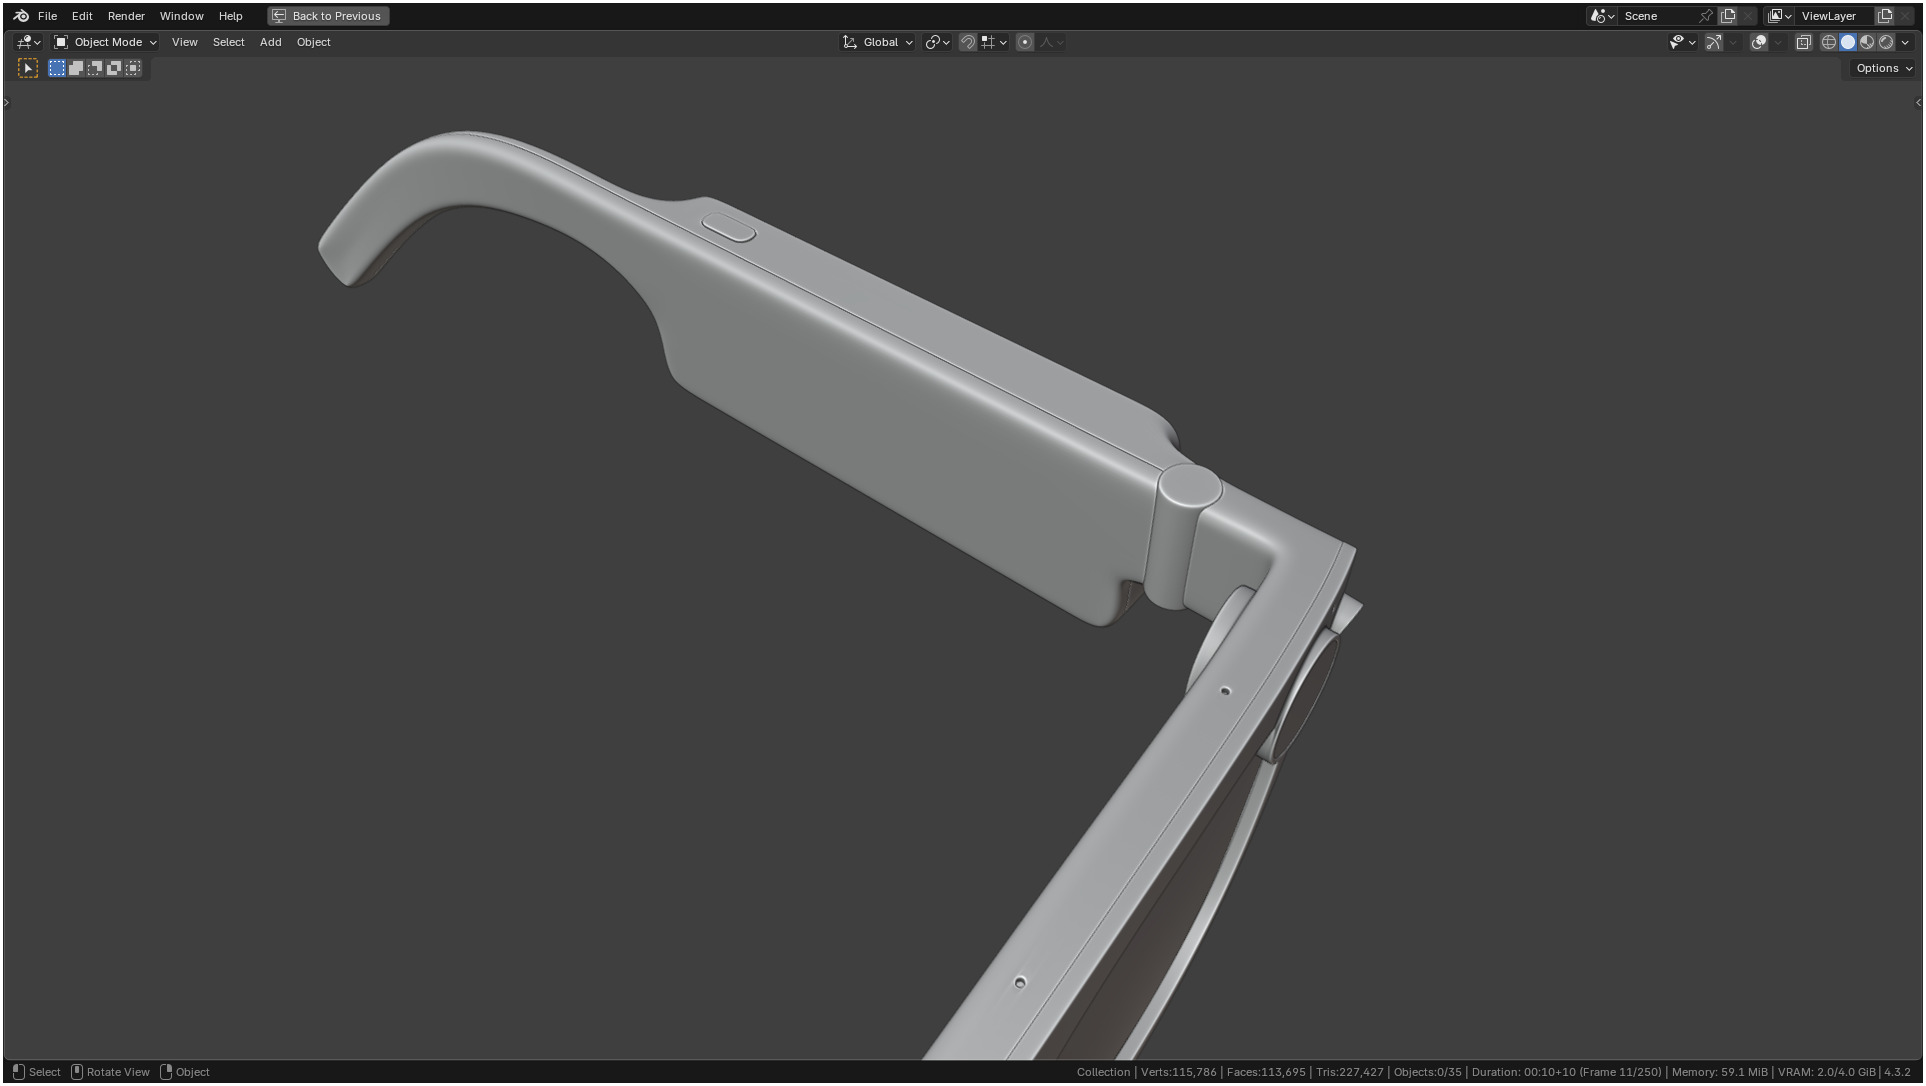Viewport: 1926px width, 1086px height.
Task: Expand the right sidebar region arrow
Action: (x=1918, y=102)
